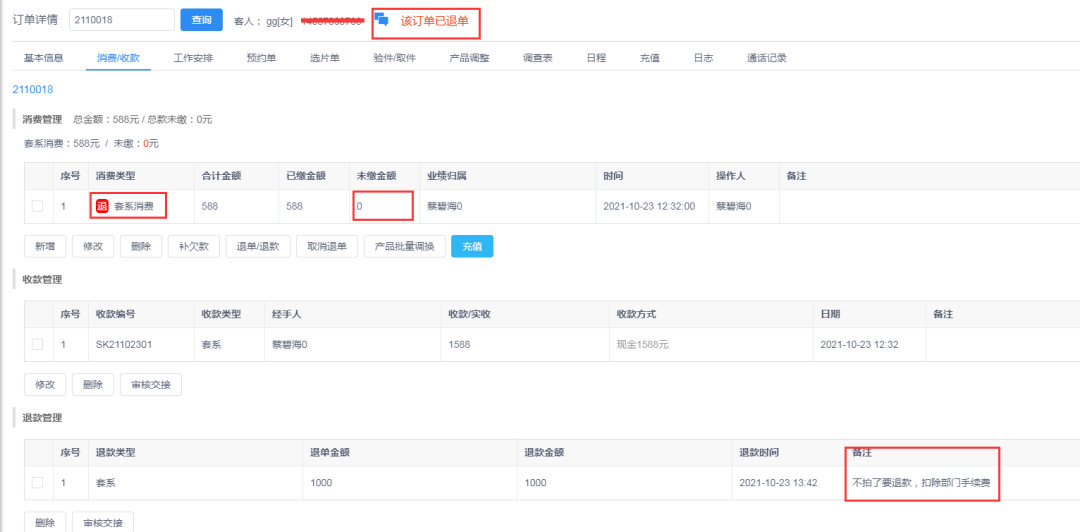Tick checkbox for 套系消费 consumption row

coord(37,205)
